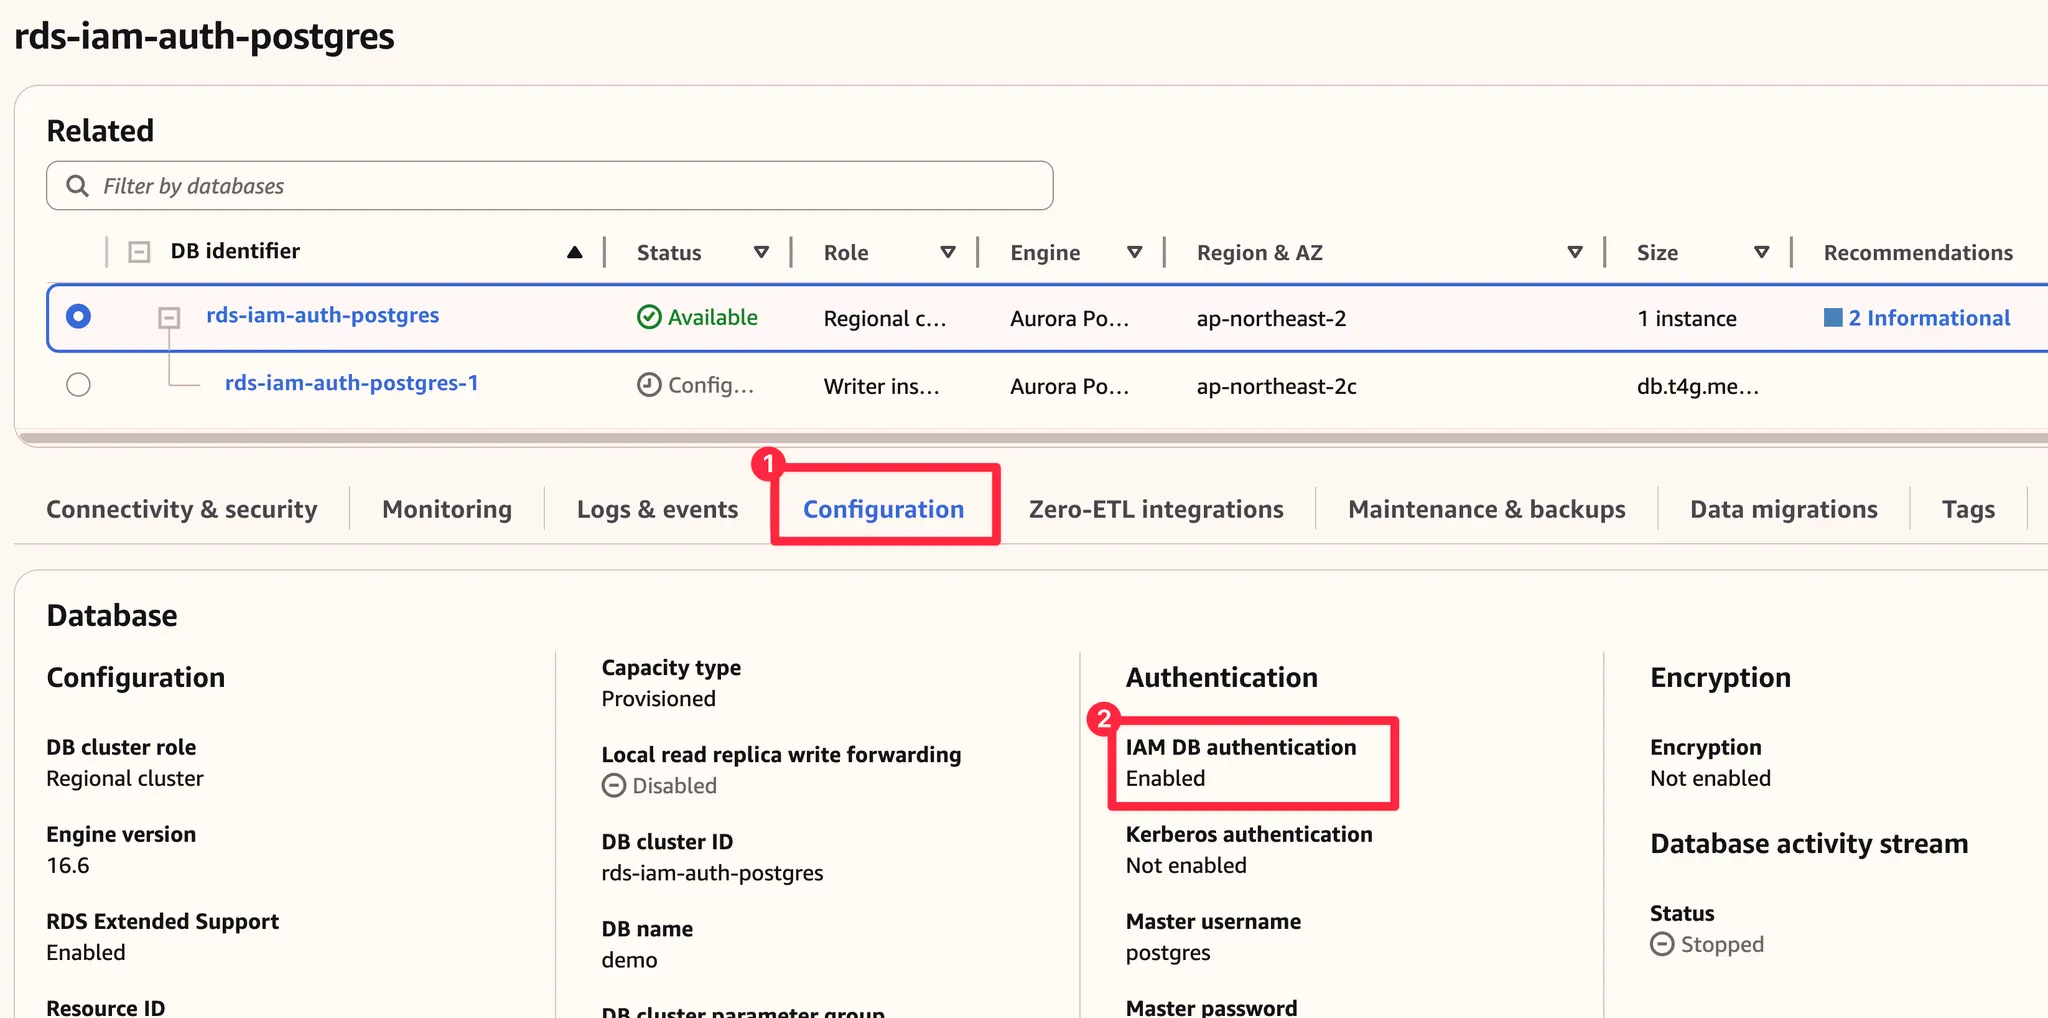Viewport: 2048px width, 1018px height.
Task: Click the DB identifier column header
Action: click(235, 251)
